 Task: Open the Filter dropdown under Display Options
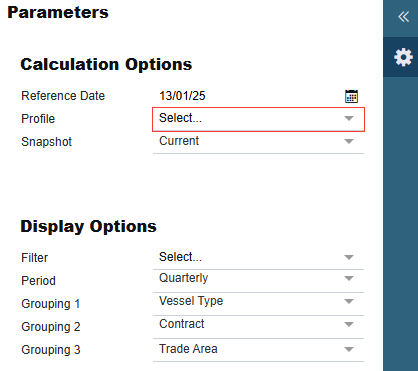tap(258, 258)
